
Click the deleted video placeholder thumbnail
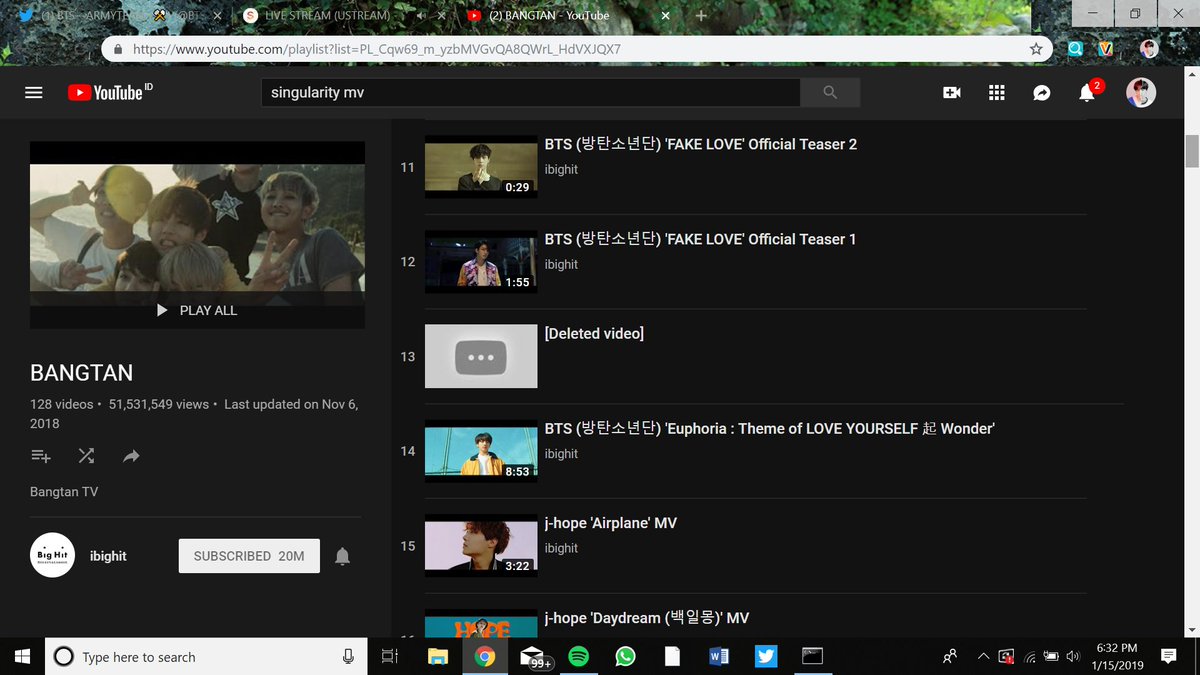click(481, 356)
